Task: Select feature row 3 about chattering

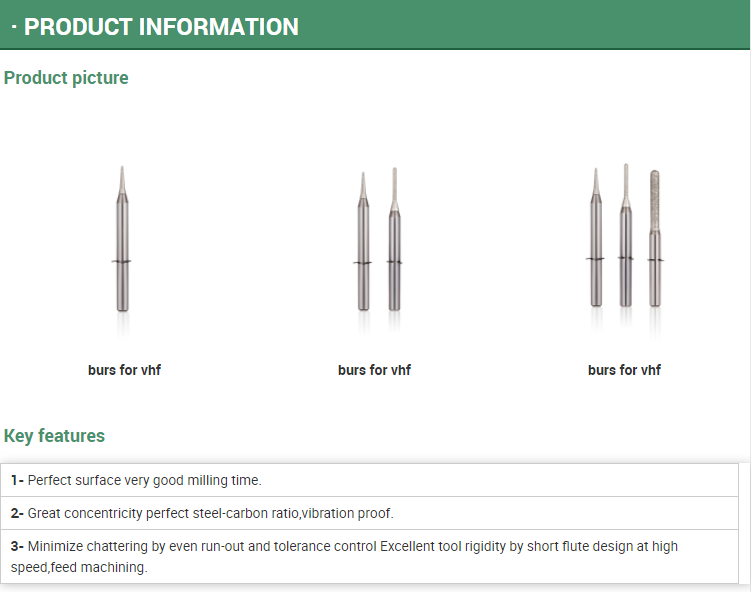Action: click(x=369, y=557)
